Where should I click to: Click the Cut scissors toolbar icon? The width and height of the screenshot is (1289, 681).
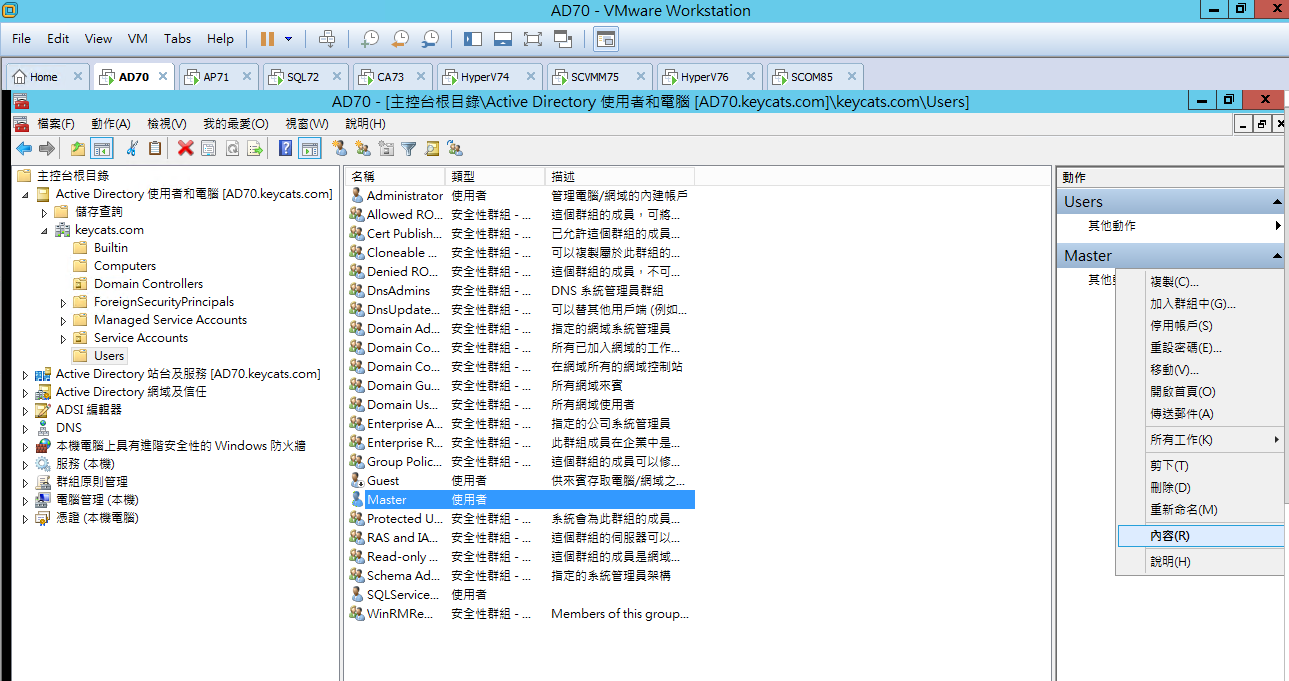pyautogui.click(x=132, y=148)
